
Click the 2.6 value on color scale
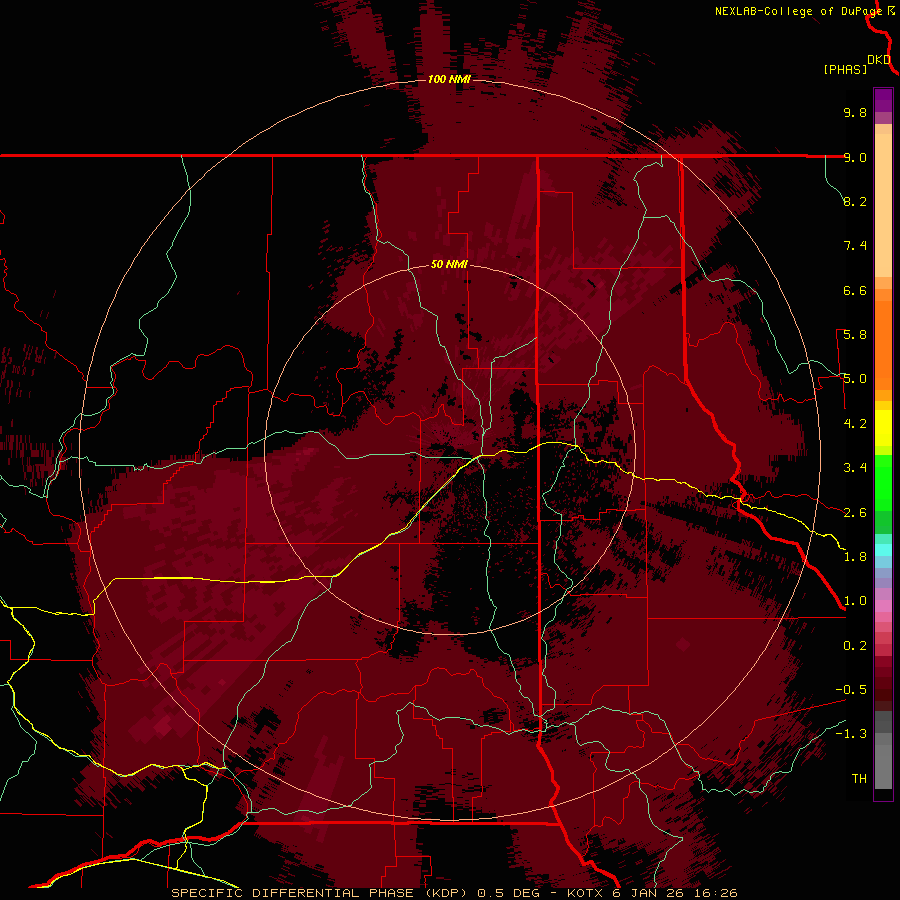click(855, 513)
